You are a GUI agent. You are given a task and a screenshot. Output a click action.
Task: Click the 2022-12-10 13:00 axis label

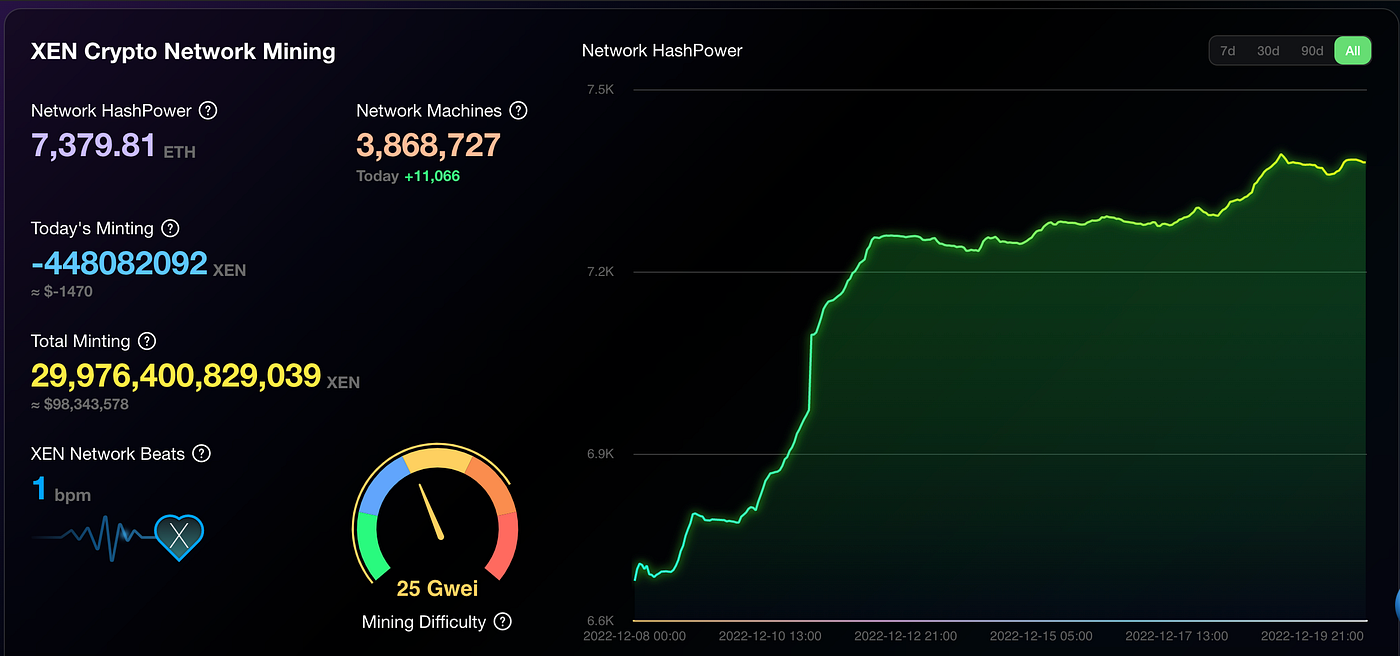(x=770, y=636)
